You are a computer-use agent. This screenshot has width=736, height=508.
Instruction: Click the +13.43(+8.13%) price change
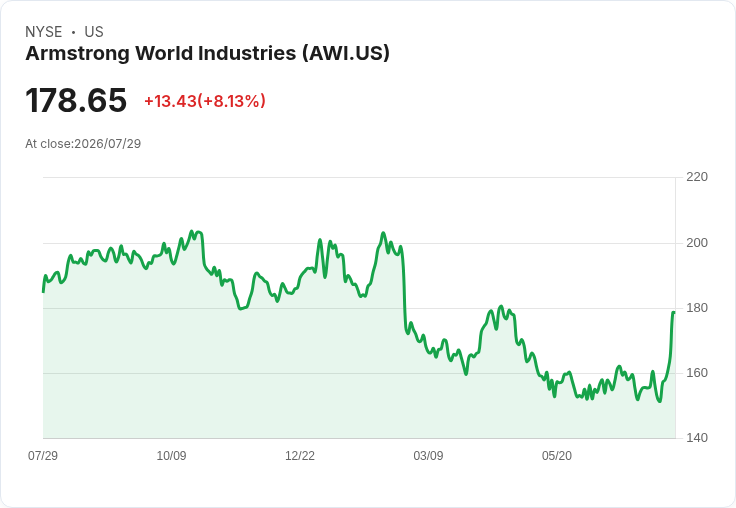pyautogui.click(x=205, y=101)
